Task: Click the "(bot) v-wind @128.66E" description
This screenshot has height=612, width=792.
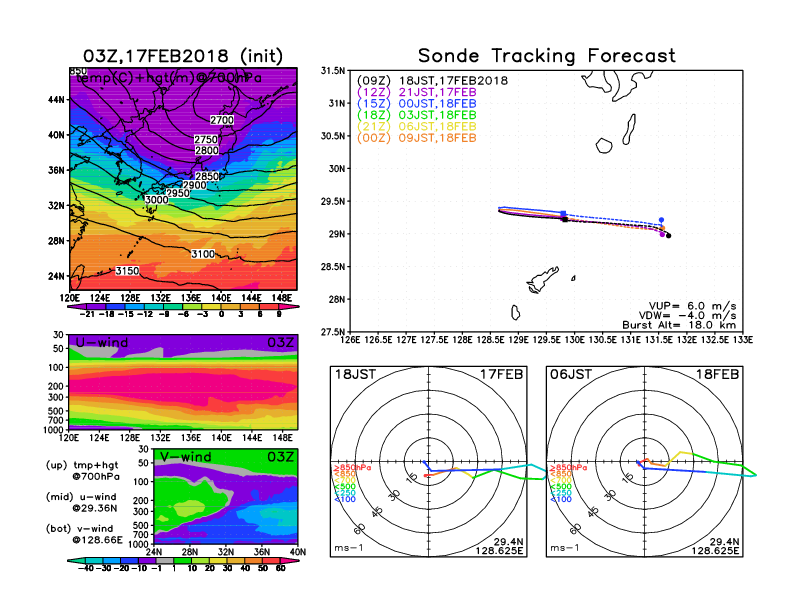Action: pyautogui.click(x=84, y=534)
